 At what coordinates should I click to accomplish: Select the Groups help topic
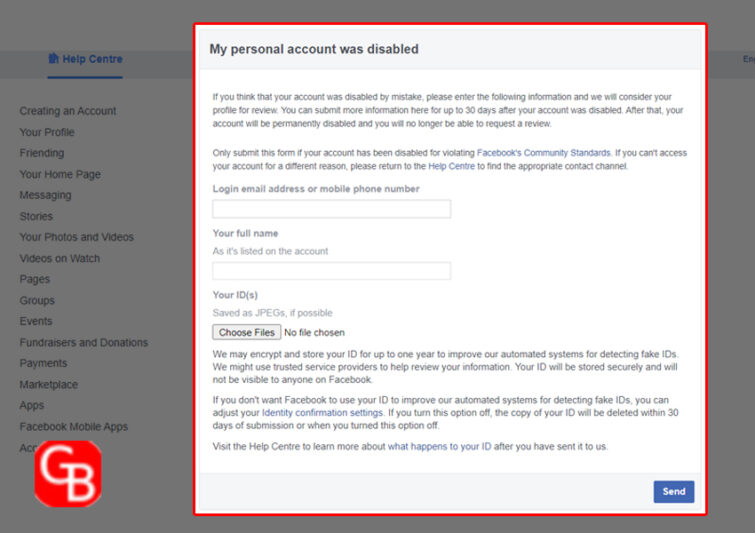click(x=37, y=300)
